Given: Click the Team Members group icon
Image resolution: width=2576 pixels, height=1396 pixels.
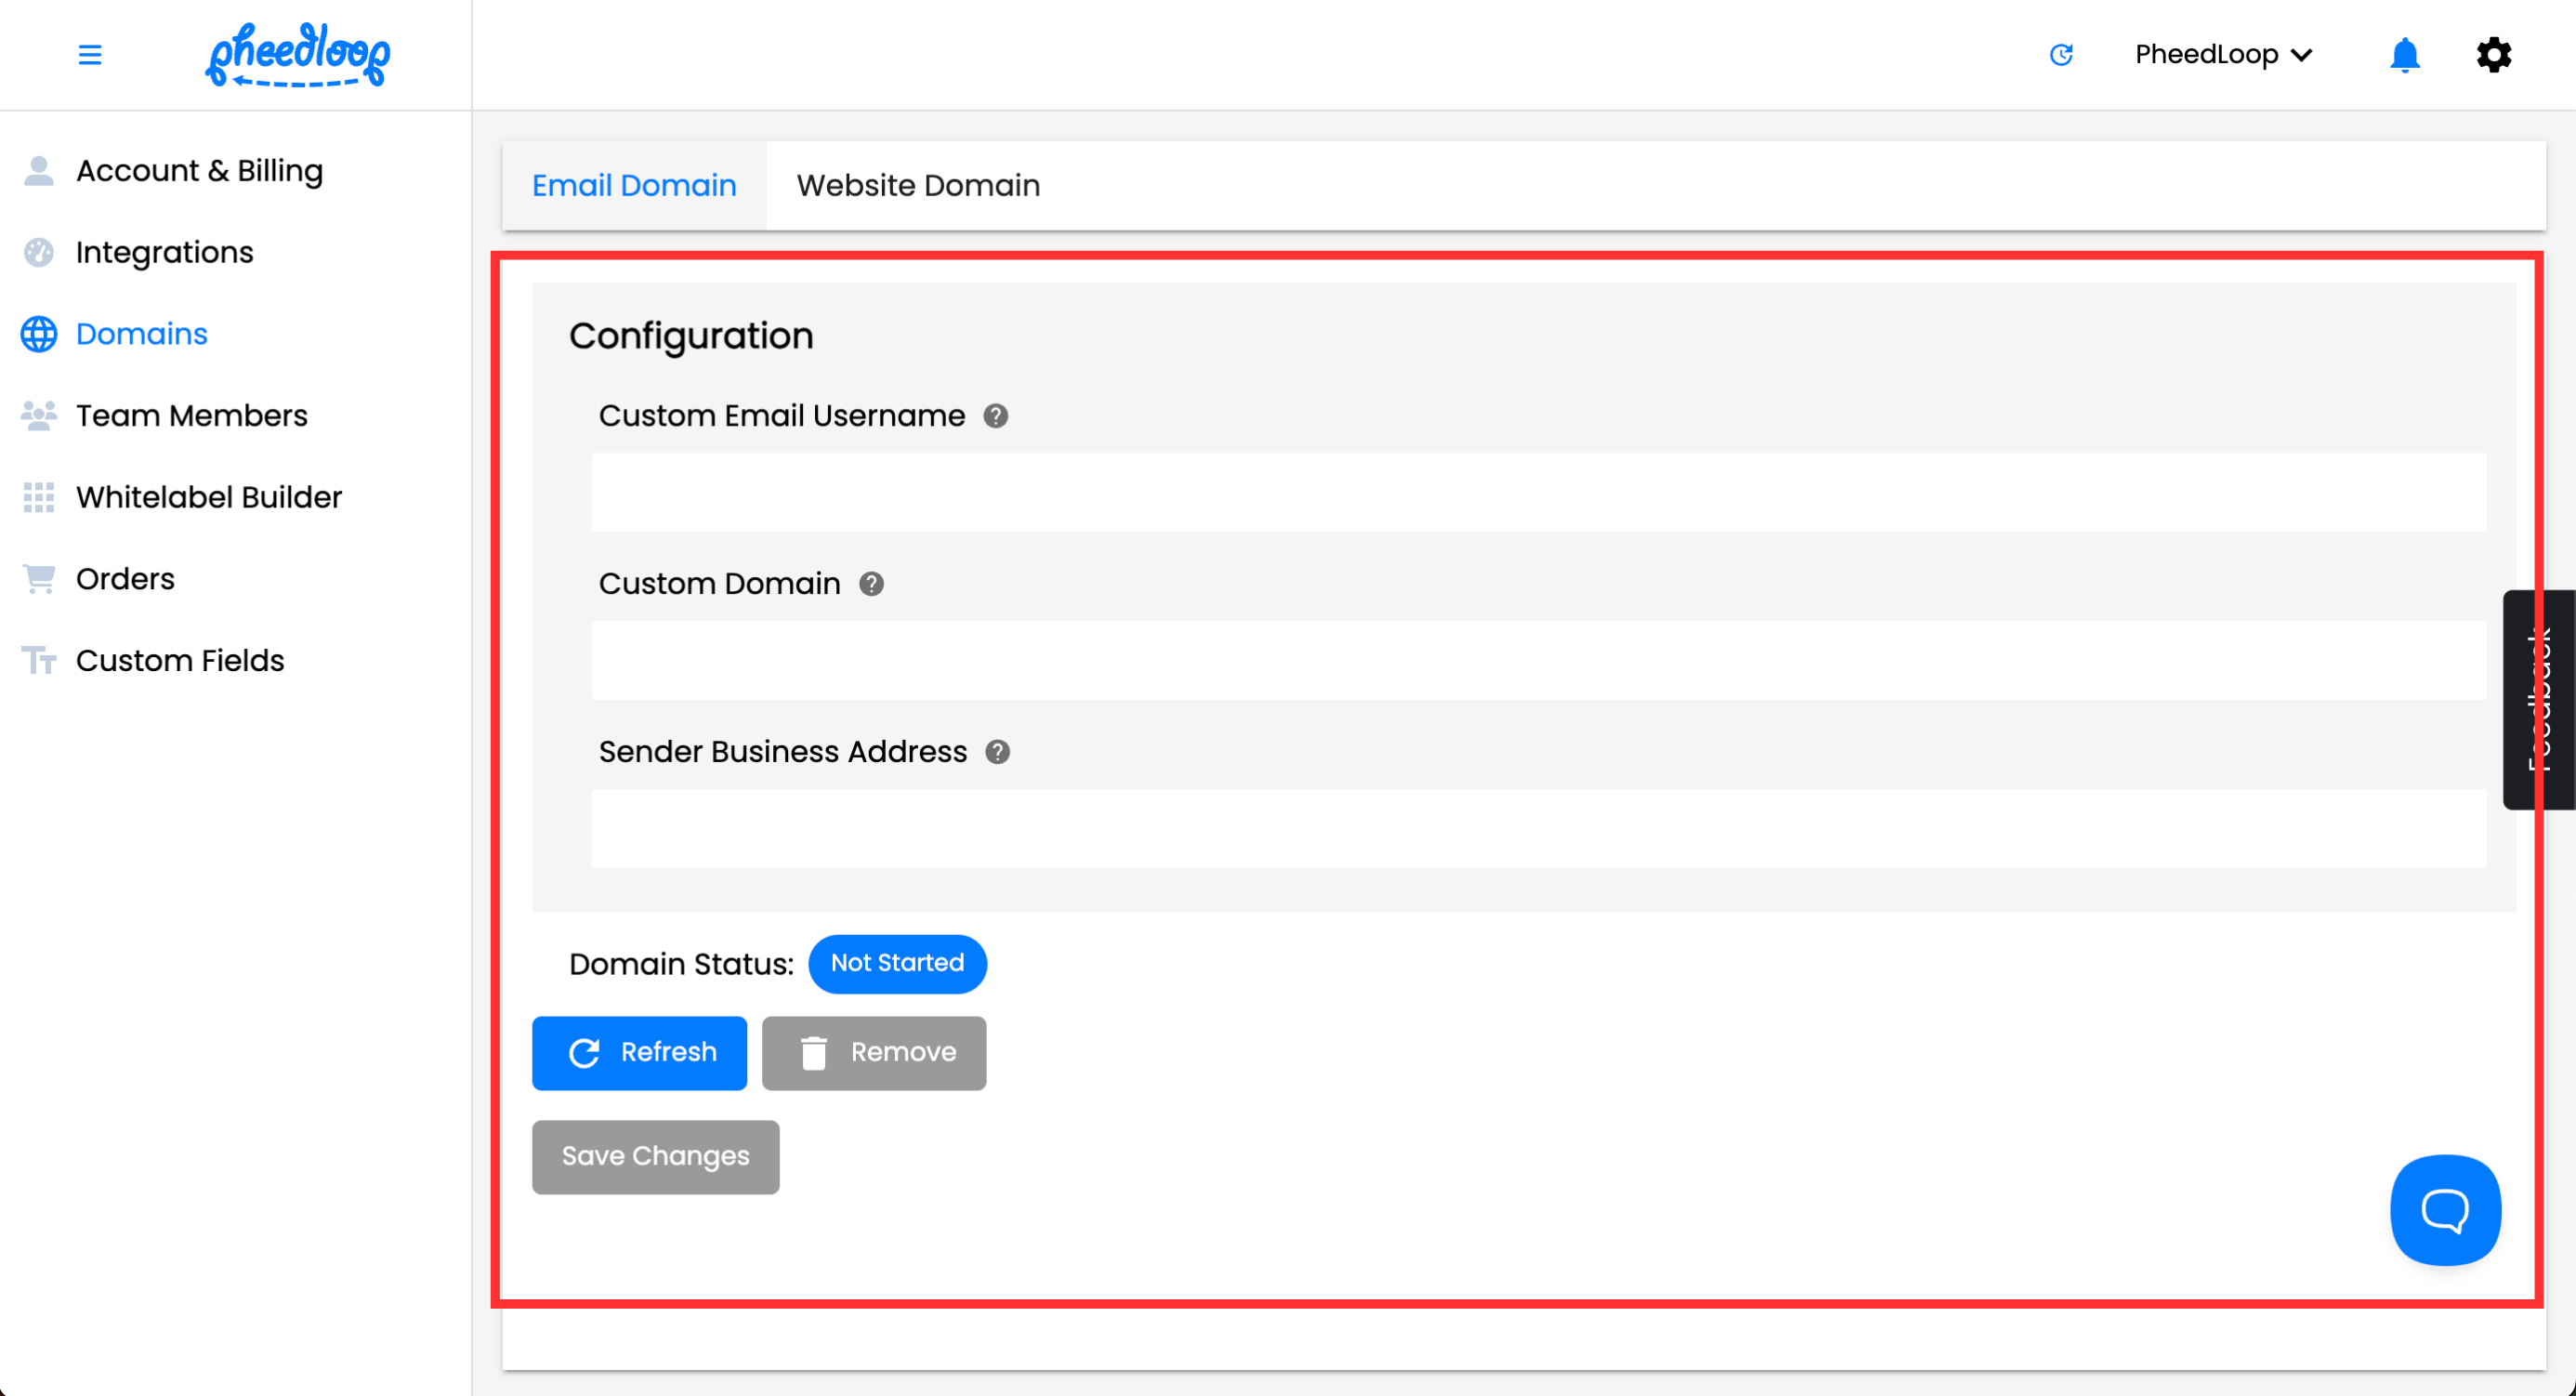Looking at the screenshot, I should pyautogui.click(x=39, y=416).
